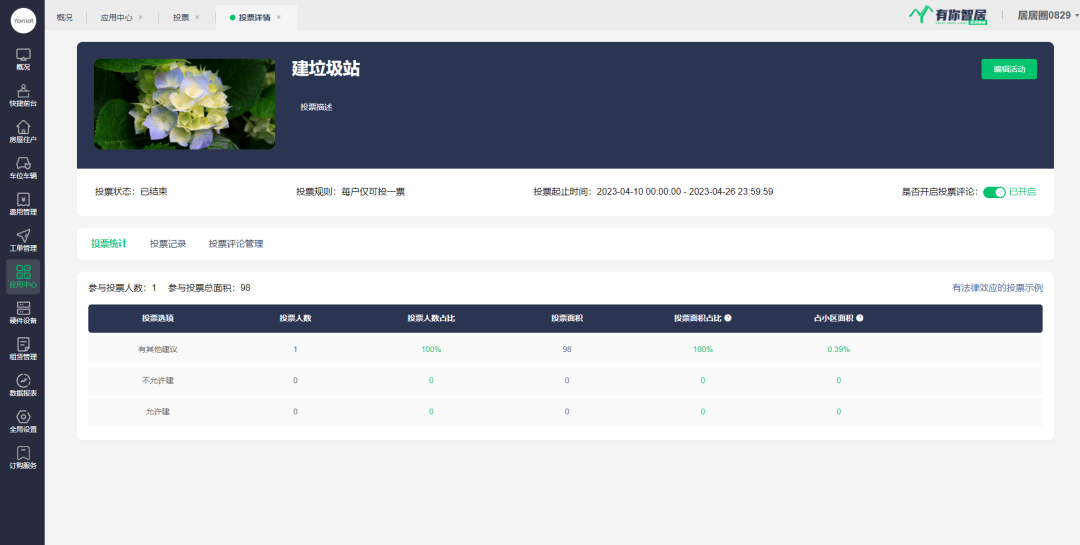Open 数据报表 in sidebar

click(22, 384)
